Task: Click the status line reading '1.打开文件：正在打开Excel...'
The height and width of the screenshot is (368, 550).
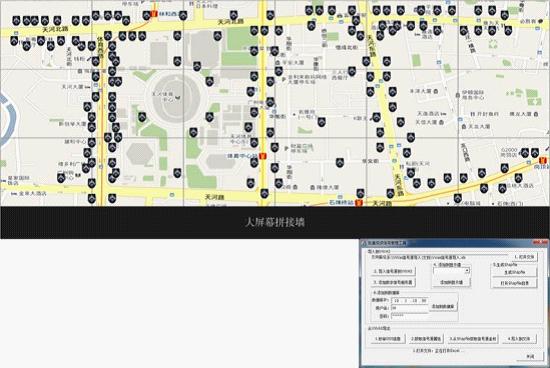Action: tap(438, 350)
